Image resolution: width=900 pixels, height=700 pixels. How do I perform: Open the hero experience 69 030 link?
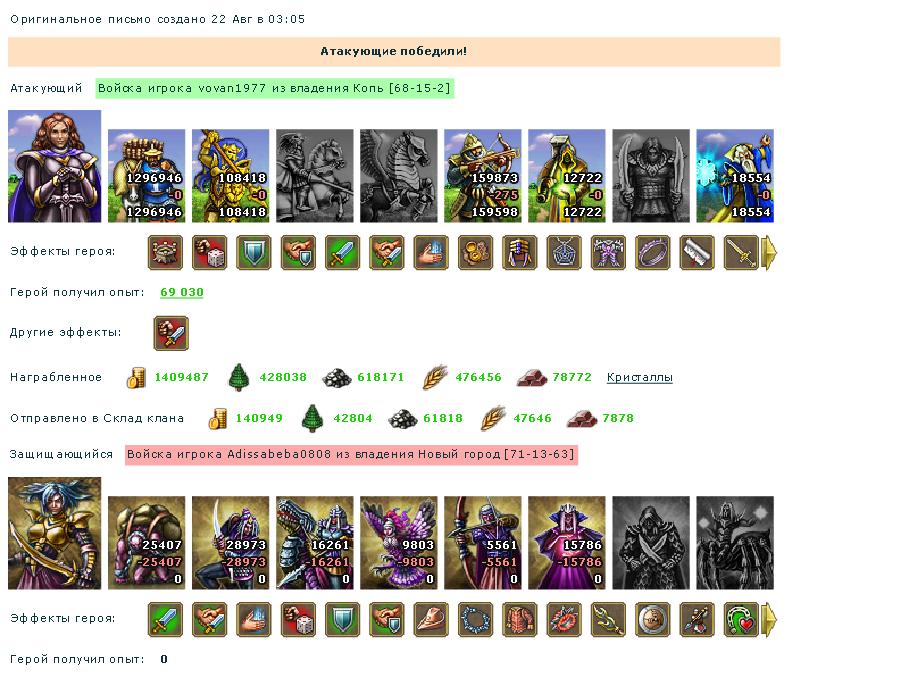point(182,292)
